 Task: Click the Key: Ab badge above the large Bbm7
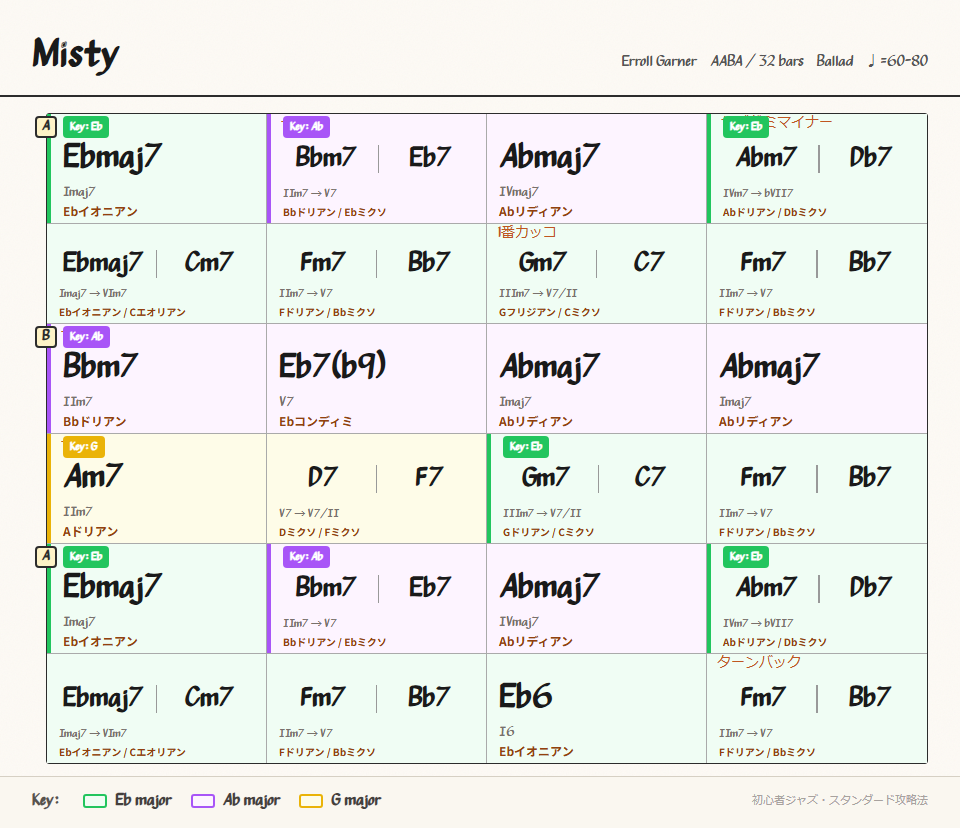point(85,337)
